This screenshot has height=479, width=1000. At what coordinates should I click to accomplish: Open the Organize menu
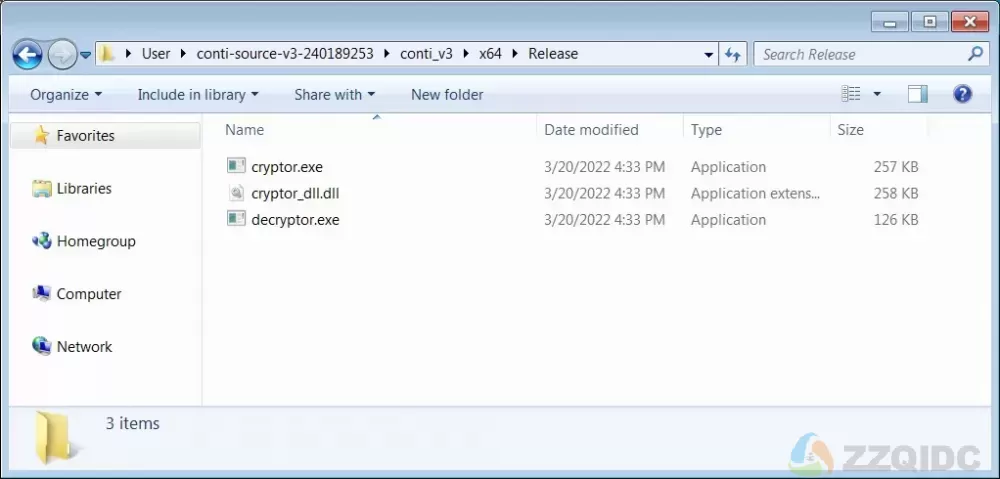pos(66,94)
